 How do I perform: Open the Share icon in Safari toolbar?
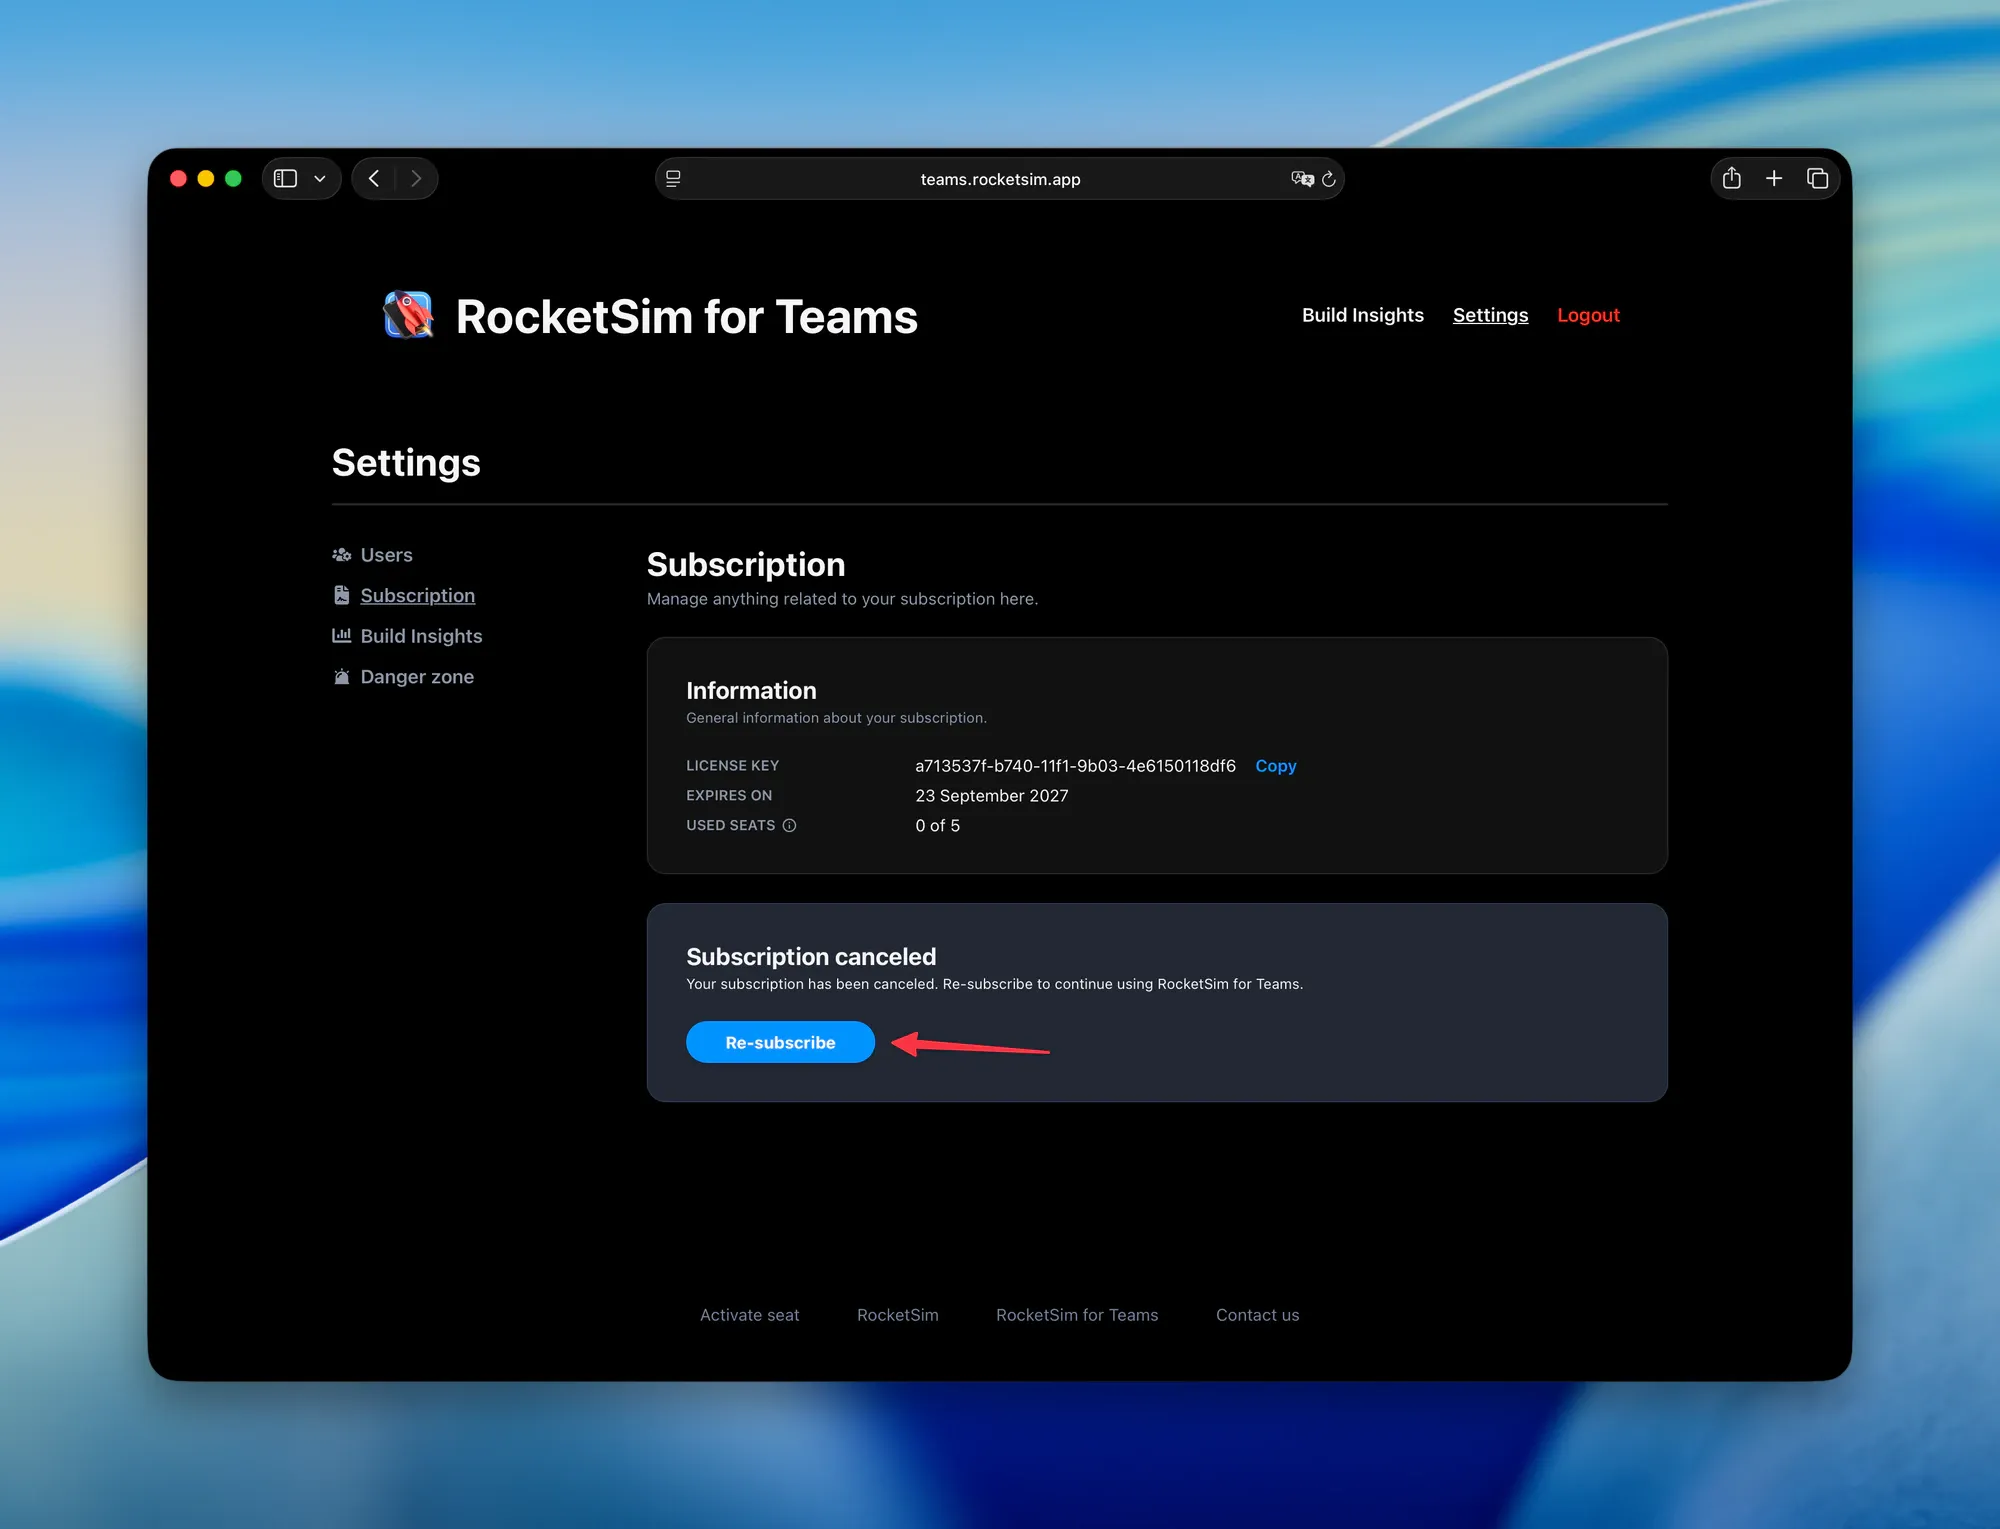(x=1732, y=178)
